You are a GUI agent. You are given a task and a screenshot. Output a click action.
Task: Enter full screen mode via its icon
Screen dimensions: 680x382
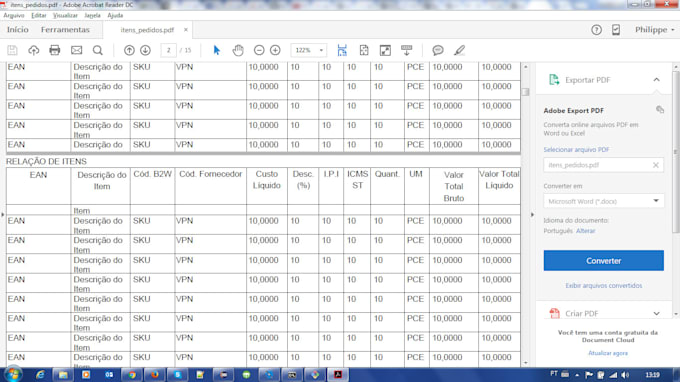point(385,50)
